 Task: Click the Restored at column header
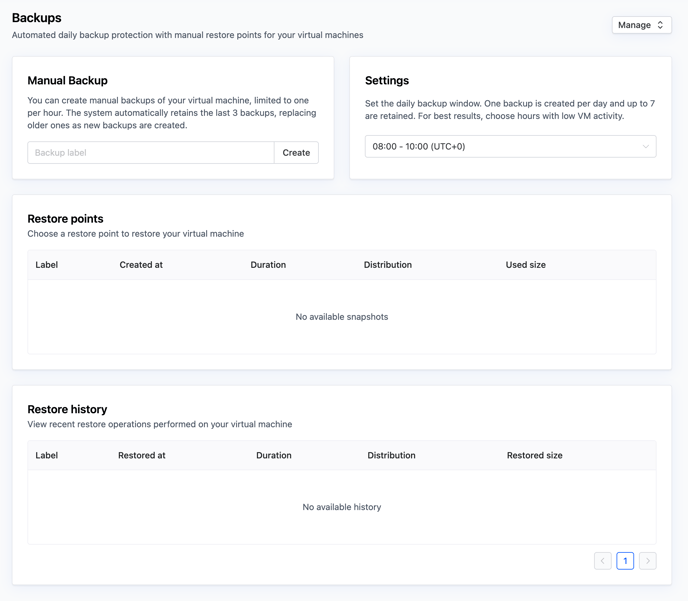142,455
